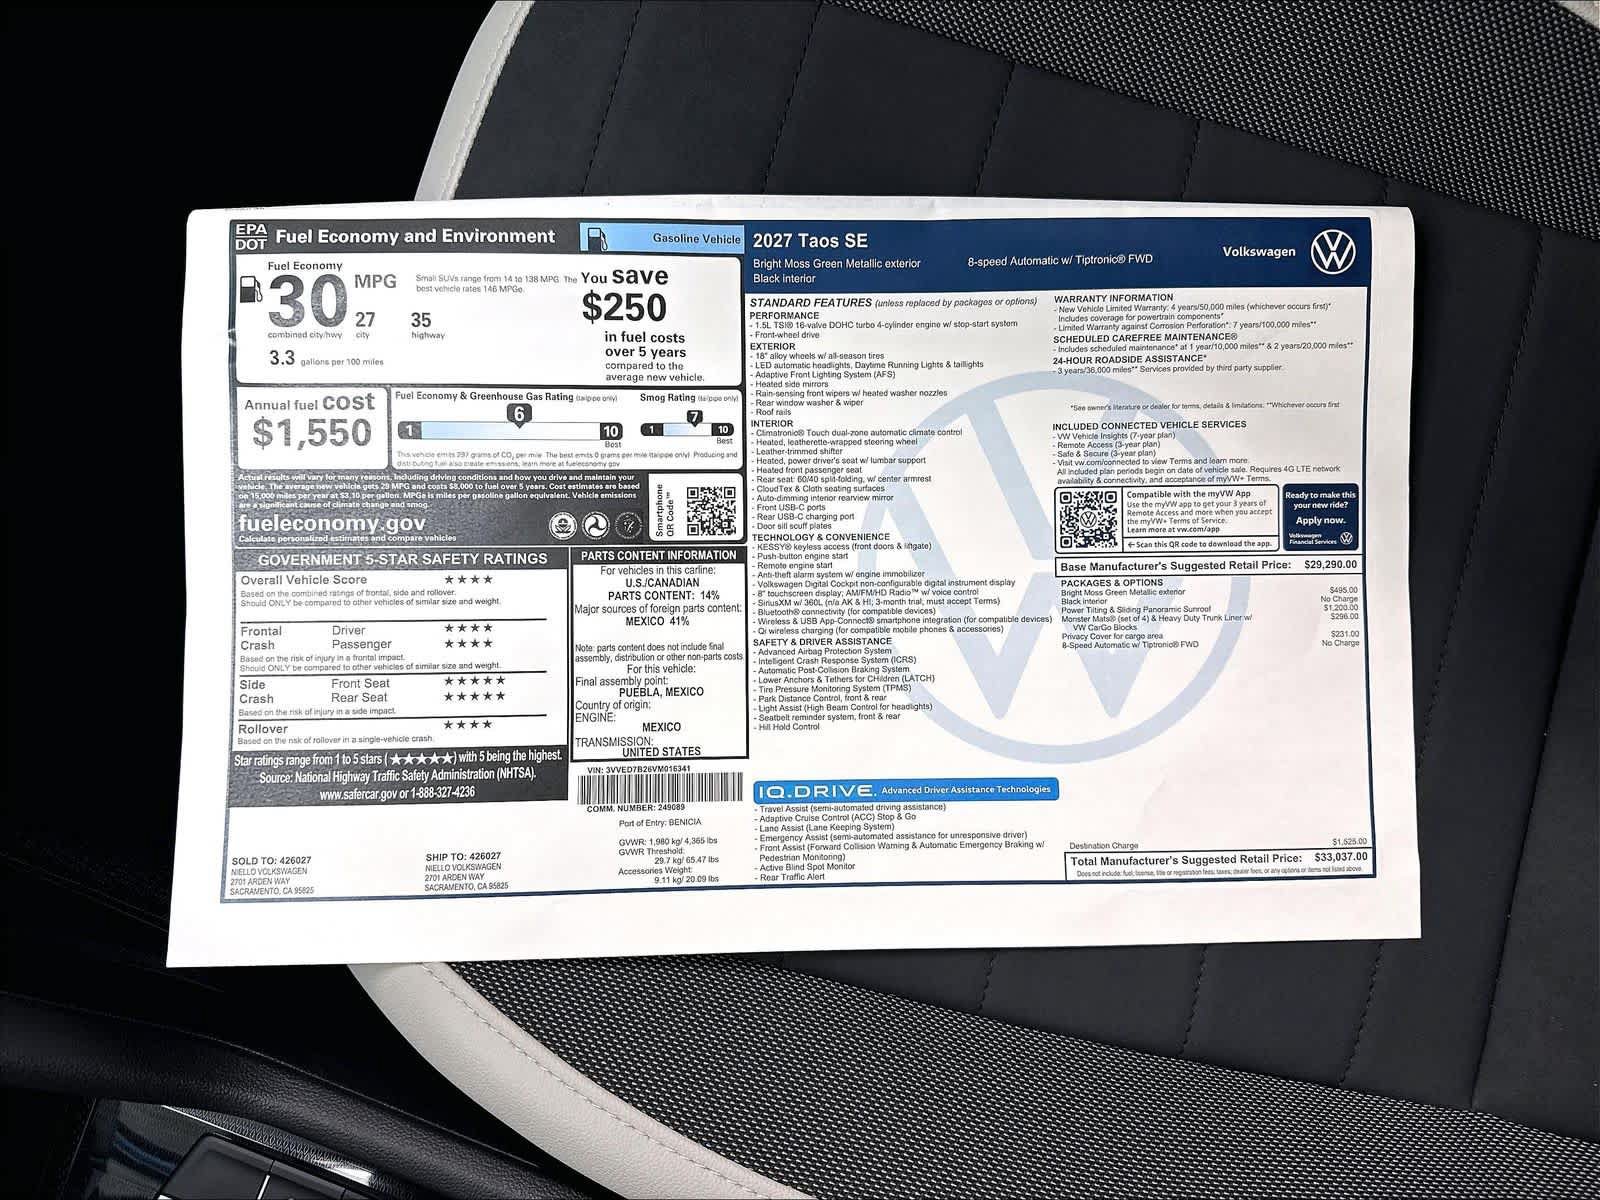Screen dimensions: 1600x1200
Task: Click the Standard Features heading
Action: (810, 302)
